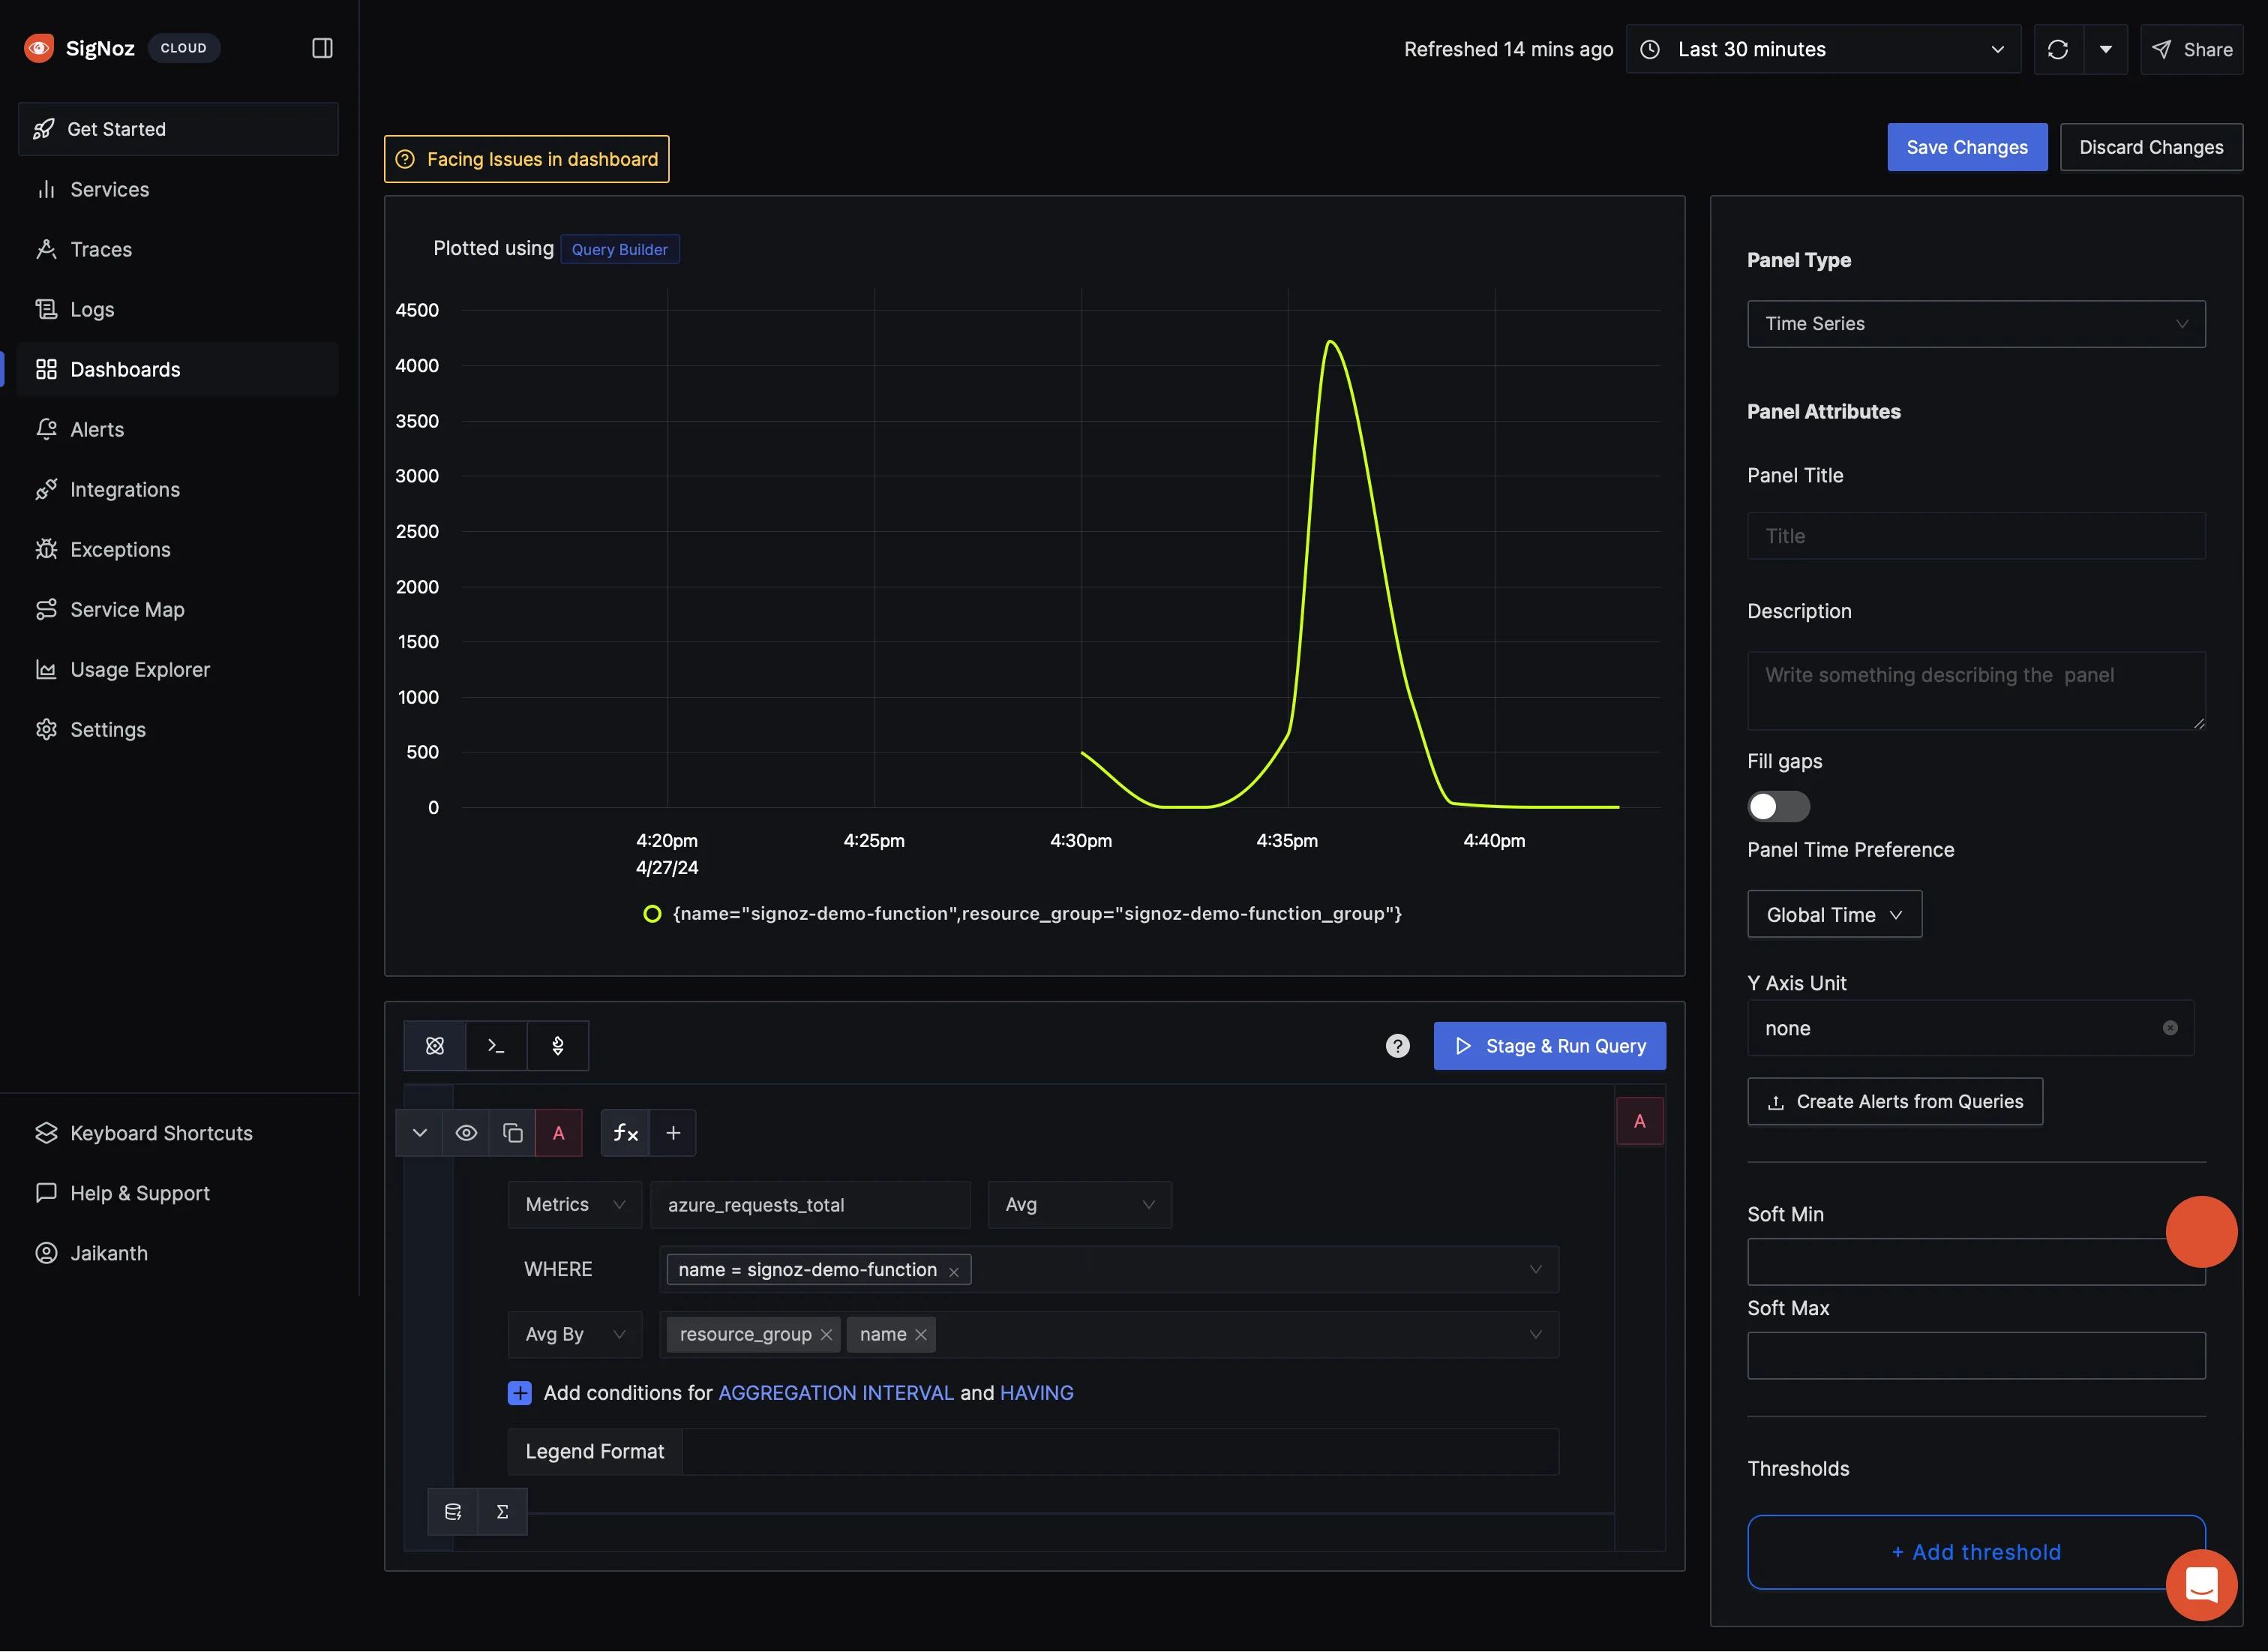Select the ClickHouse query tab icon
Viewport: 2268px width, 1652px height.
pos(496,1046)
